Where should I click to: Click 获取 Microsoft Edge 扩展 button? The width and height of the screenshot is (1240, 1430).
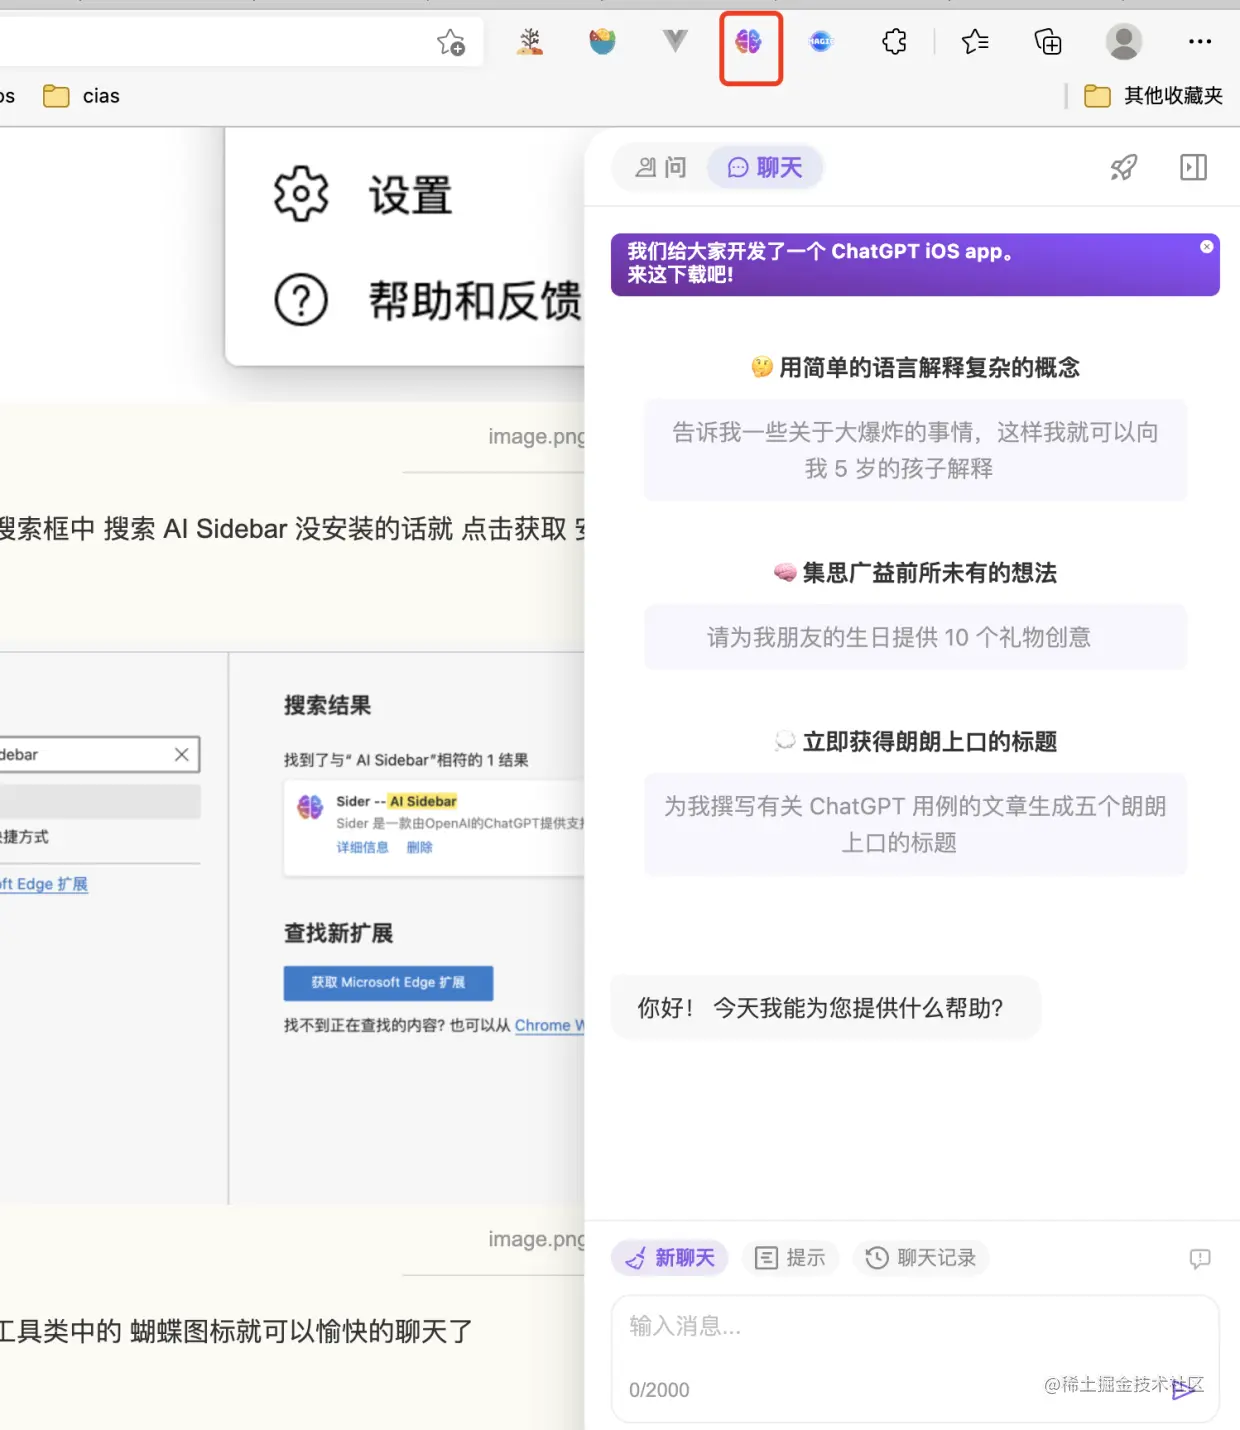pyautogui.click(x=388, y=983)
